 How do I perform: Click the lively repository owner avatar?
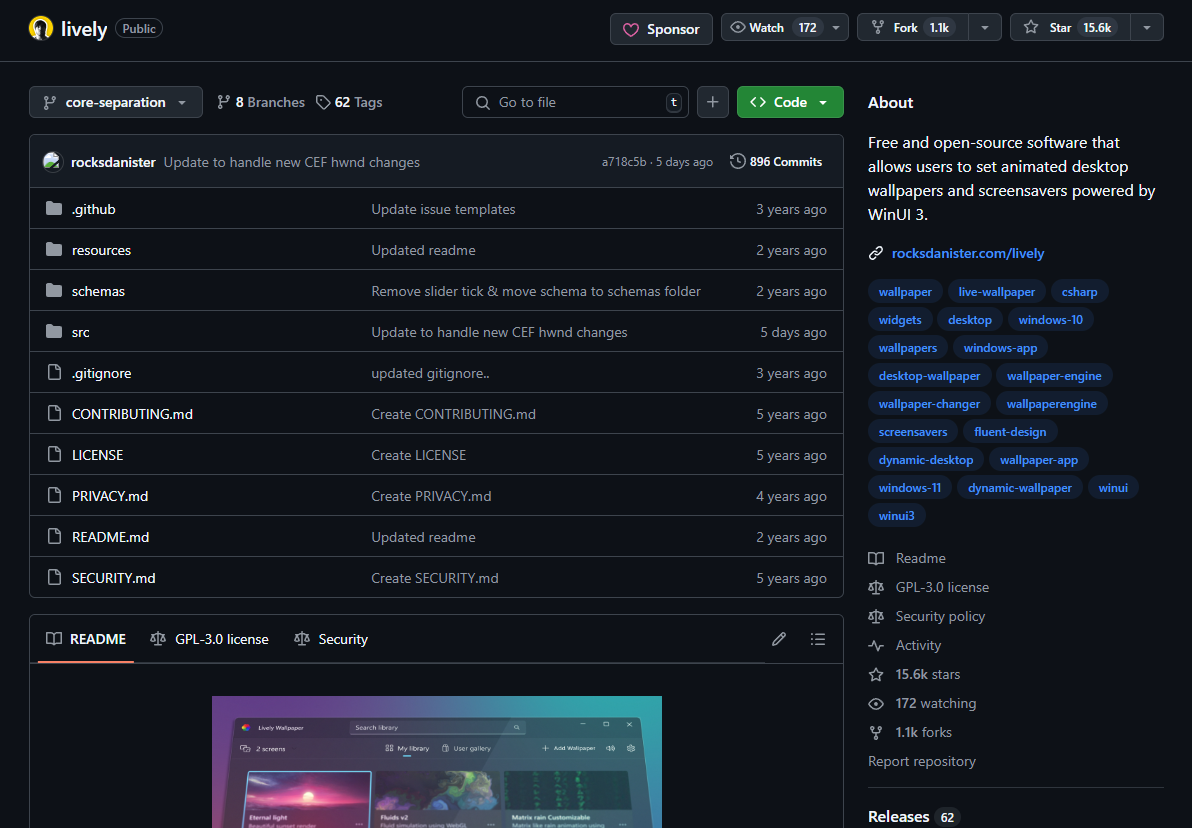(x=41, y=28)
